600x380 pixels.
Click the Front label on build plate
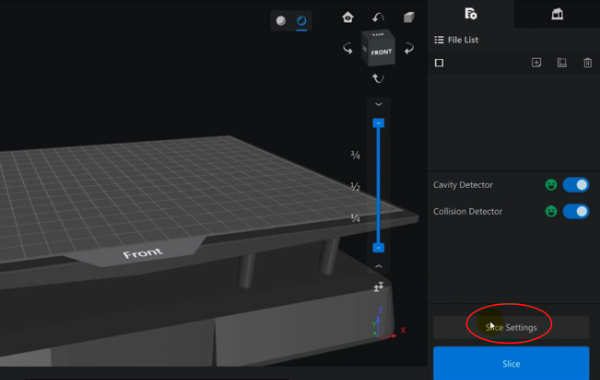coord(143,253)
